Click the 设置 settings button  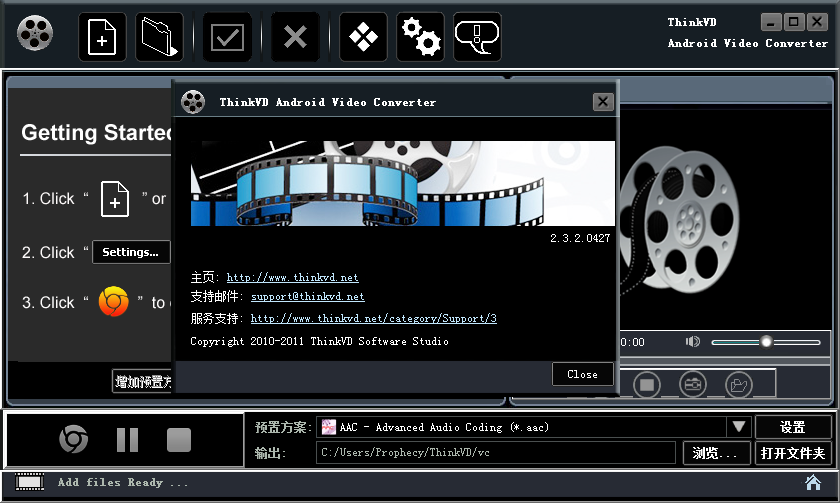pyautogui.click(x=793, y=427)
